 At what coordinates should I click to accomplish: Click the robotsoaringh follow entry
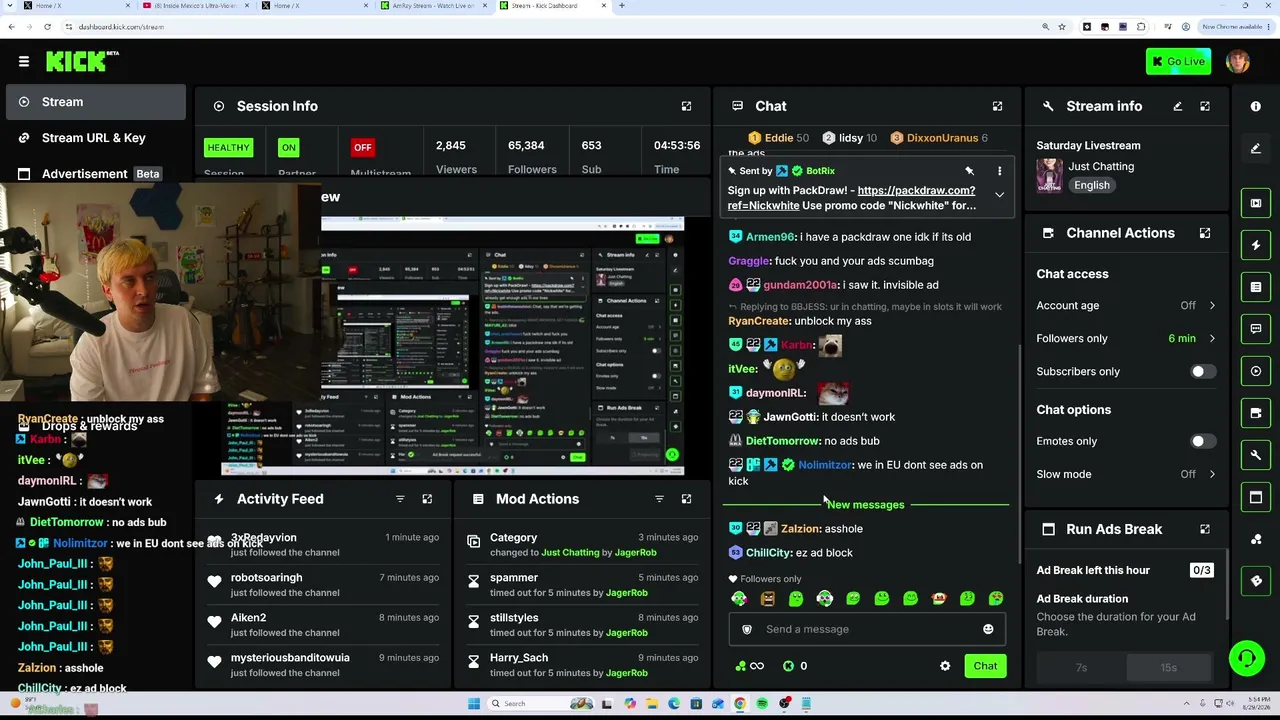tap(322, 585)
